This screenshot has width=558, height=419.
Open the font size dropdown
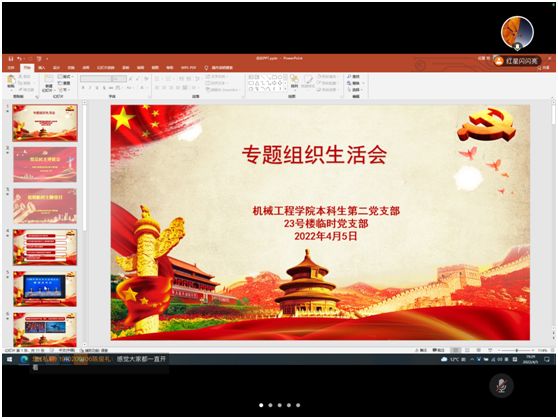pyautogui.click(x=119, y=79)
